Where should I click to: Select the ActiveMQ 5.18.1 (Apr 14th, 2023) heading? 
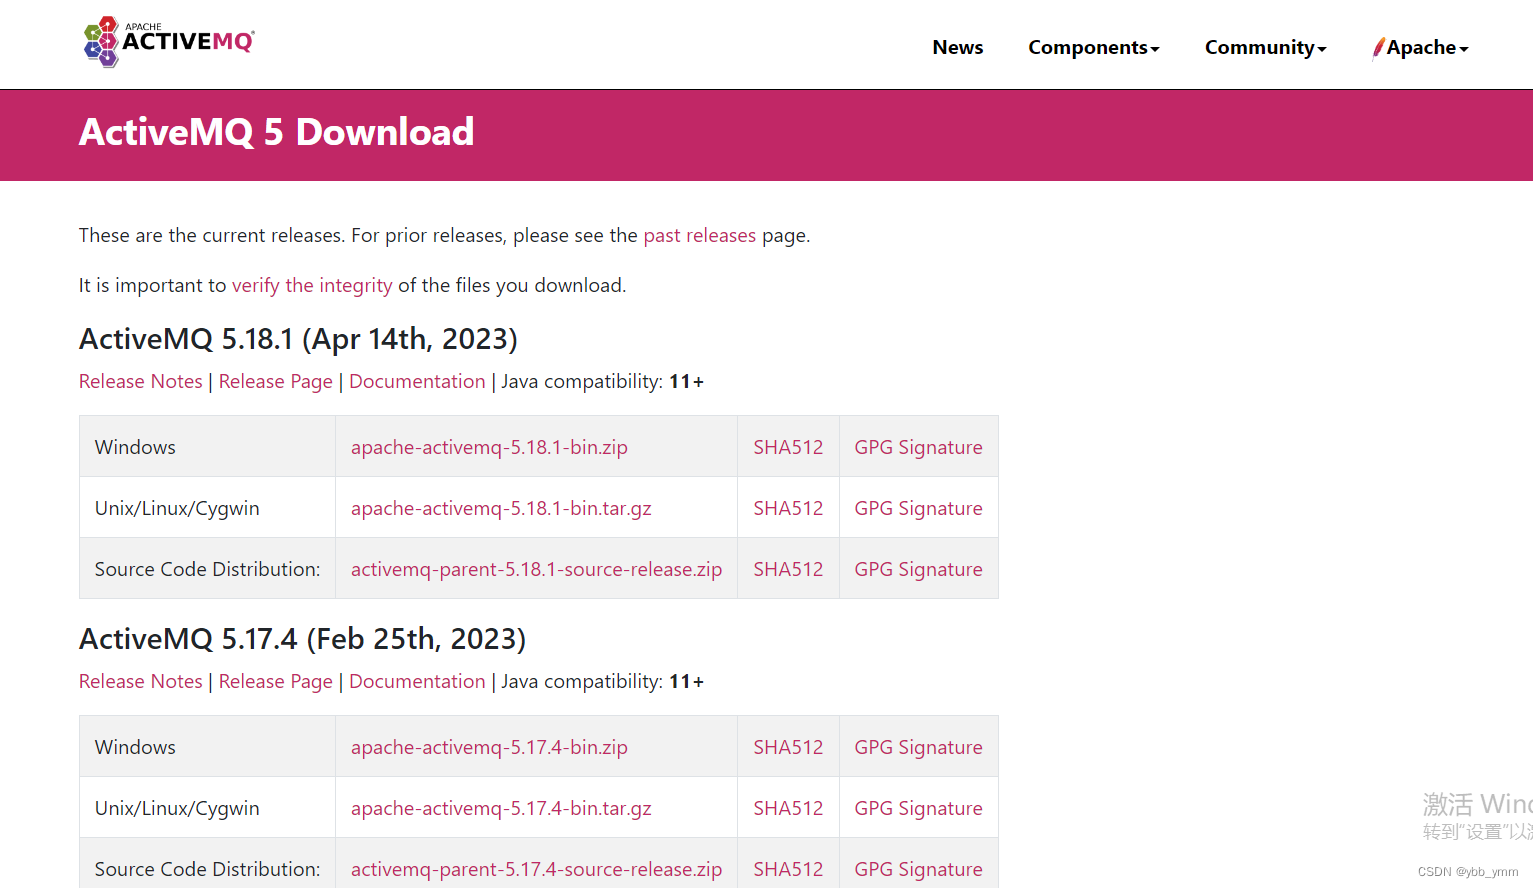click(x=298, y=339)
